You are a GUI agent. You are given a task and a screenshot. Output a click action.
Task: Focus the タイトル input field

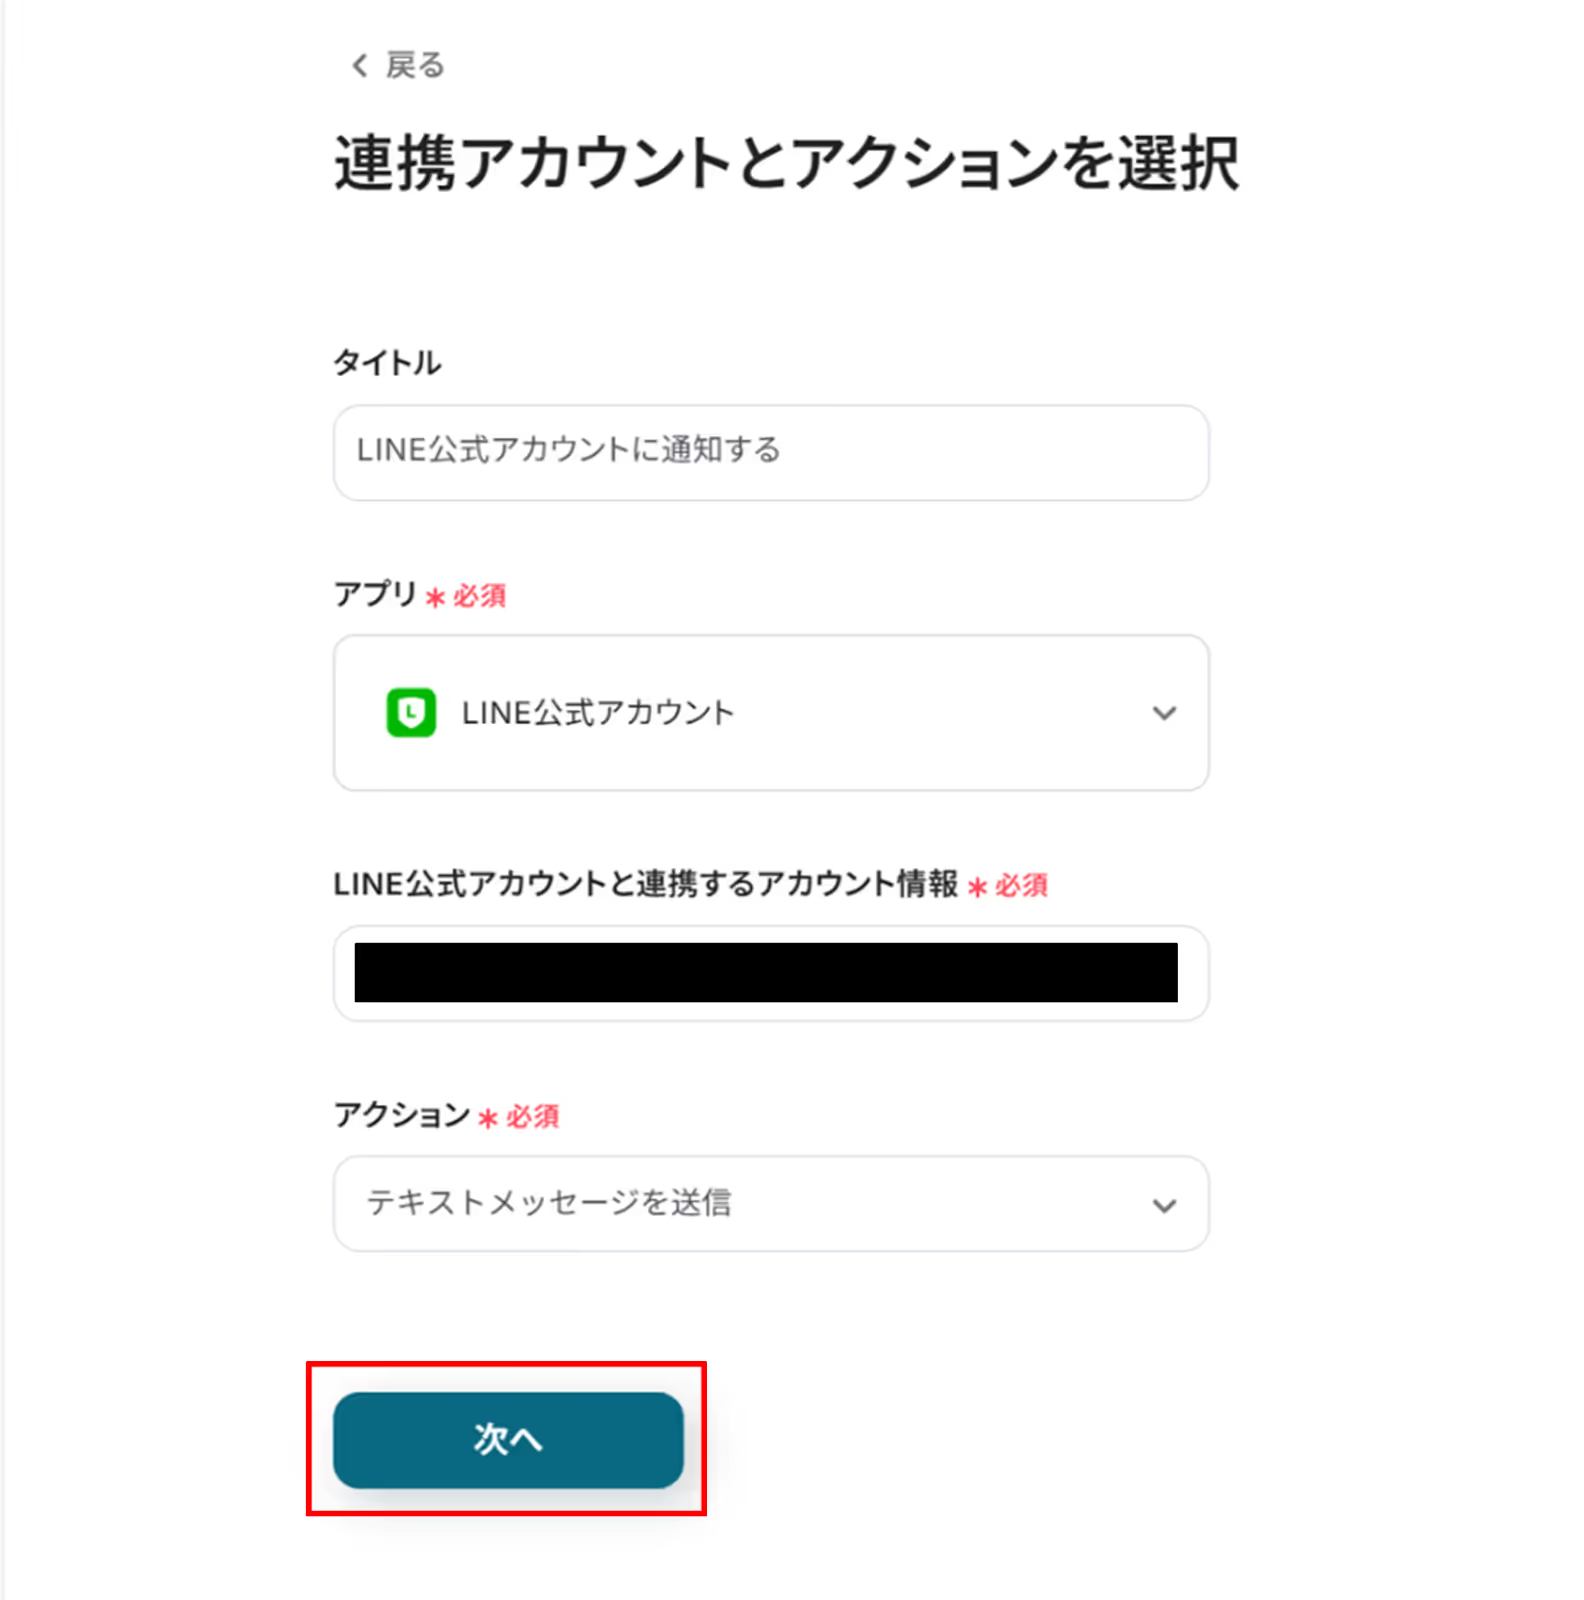click(771, 453)
